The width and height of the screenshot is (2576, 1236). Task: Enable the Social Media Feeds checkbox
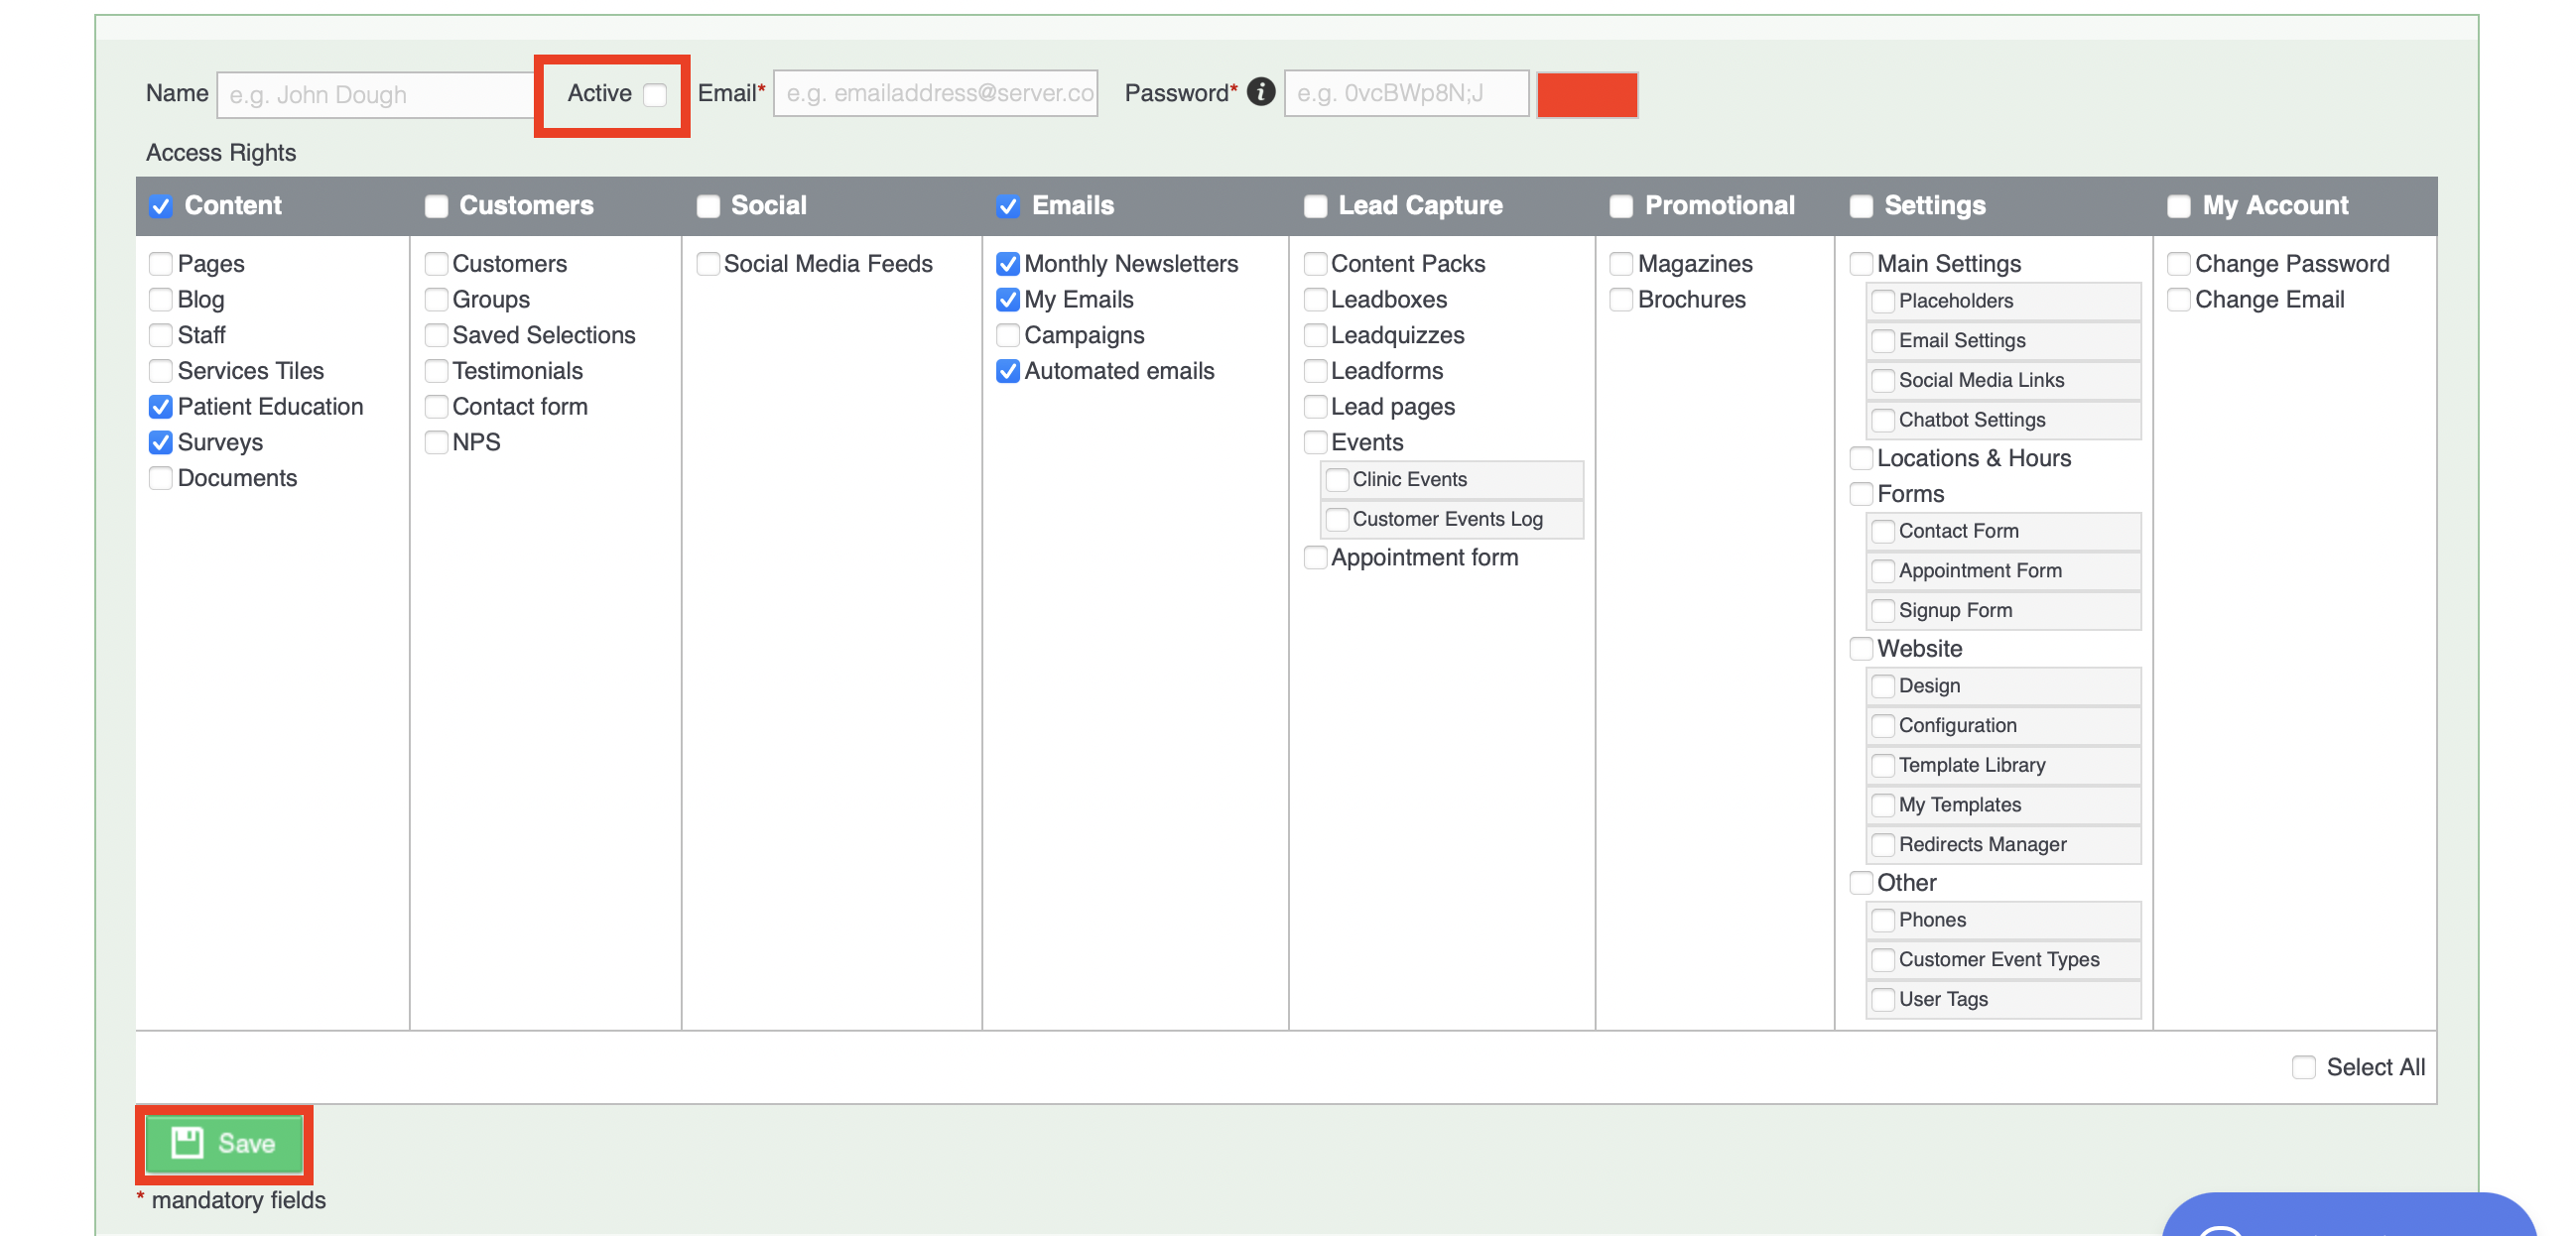pyautogui.click(x=708, y=264)
